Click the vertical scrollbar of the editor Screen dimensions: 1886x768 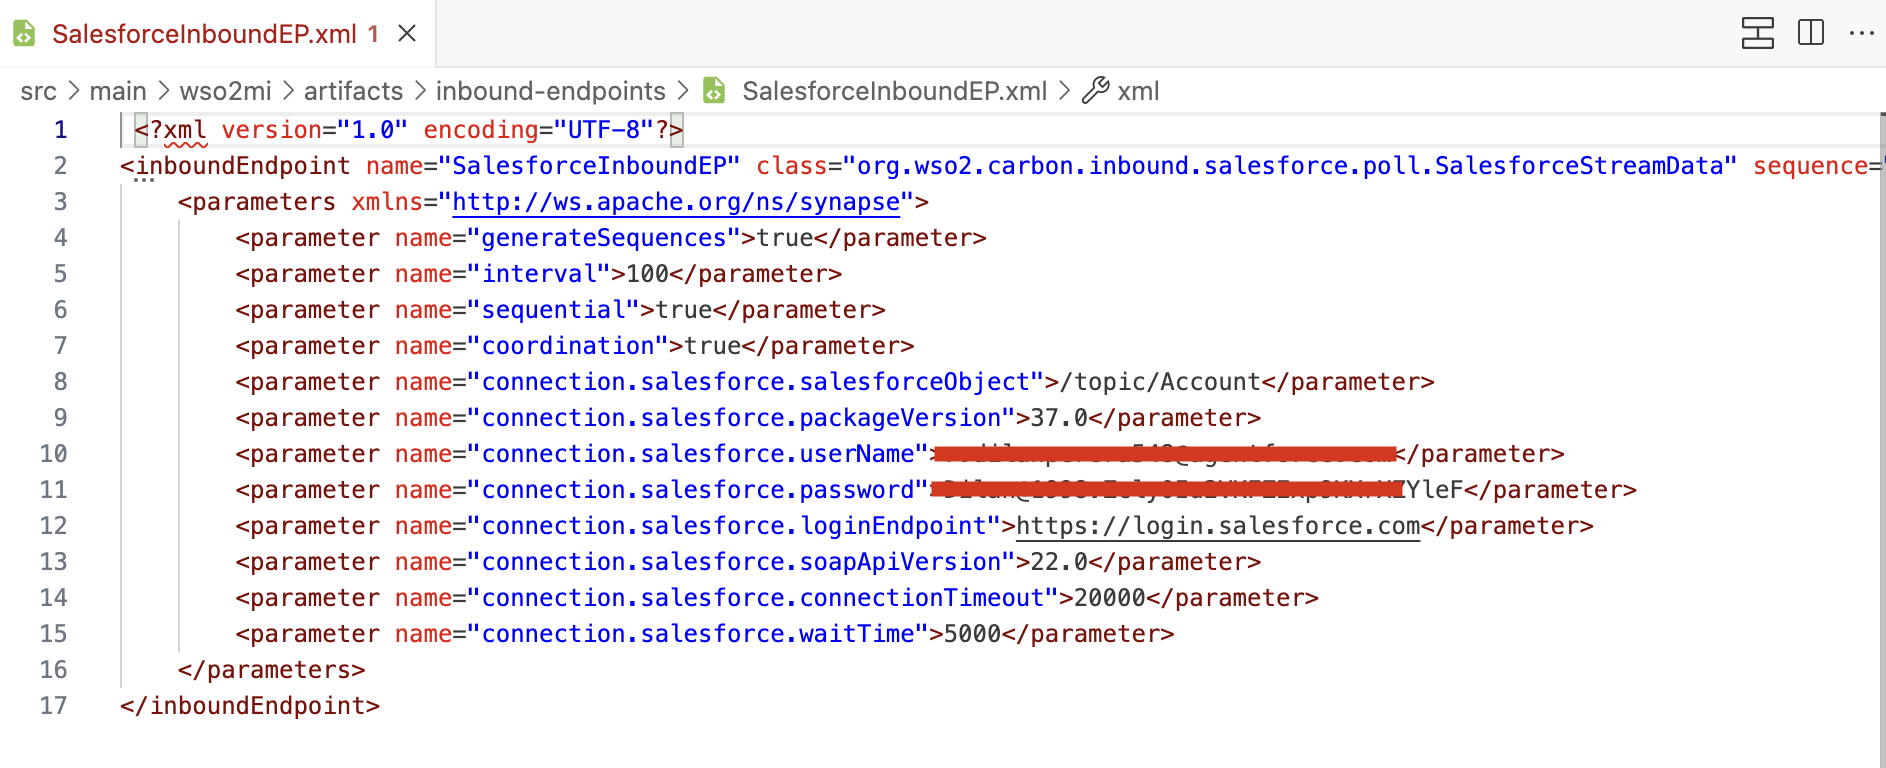click(1881, 440)
